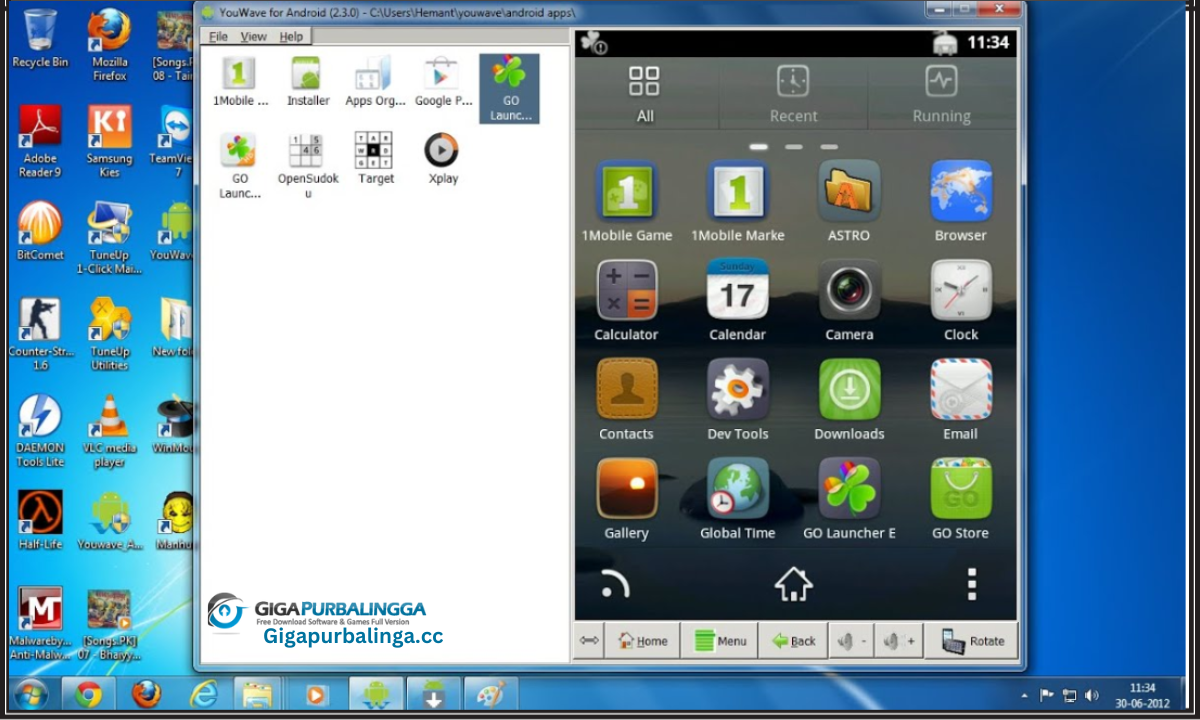The width and height of the screenshot is (1200, 720).
Task: Switch to the All apps tab
Action: tap(645, 94)
